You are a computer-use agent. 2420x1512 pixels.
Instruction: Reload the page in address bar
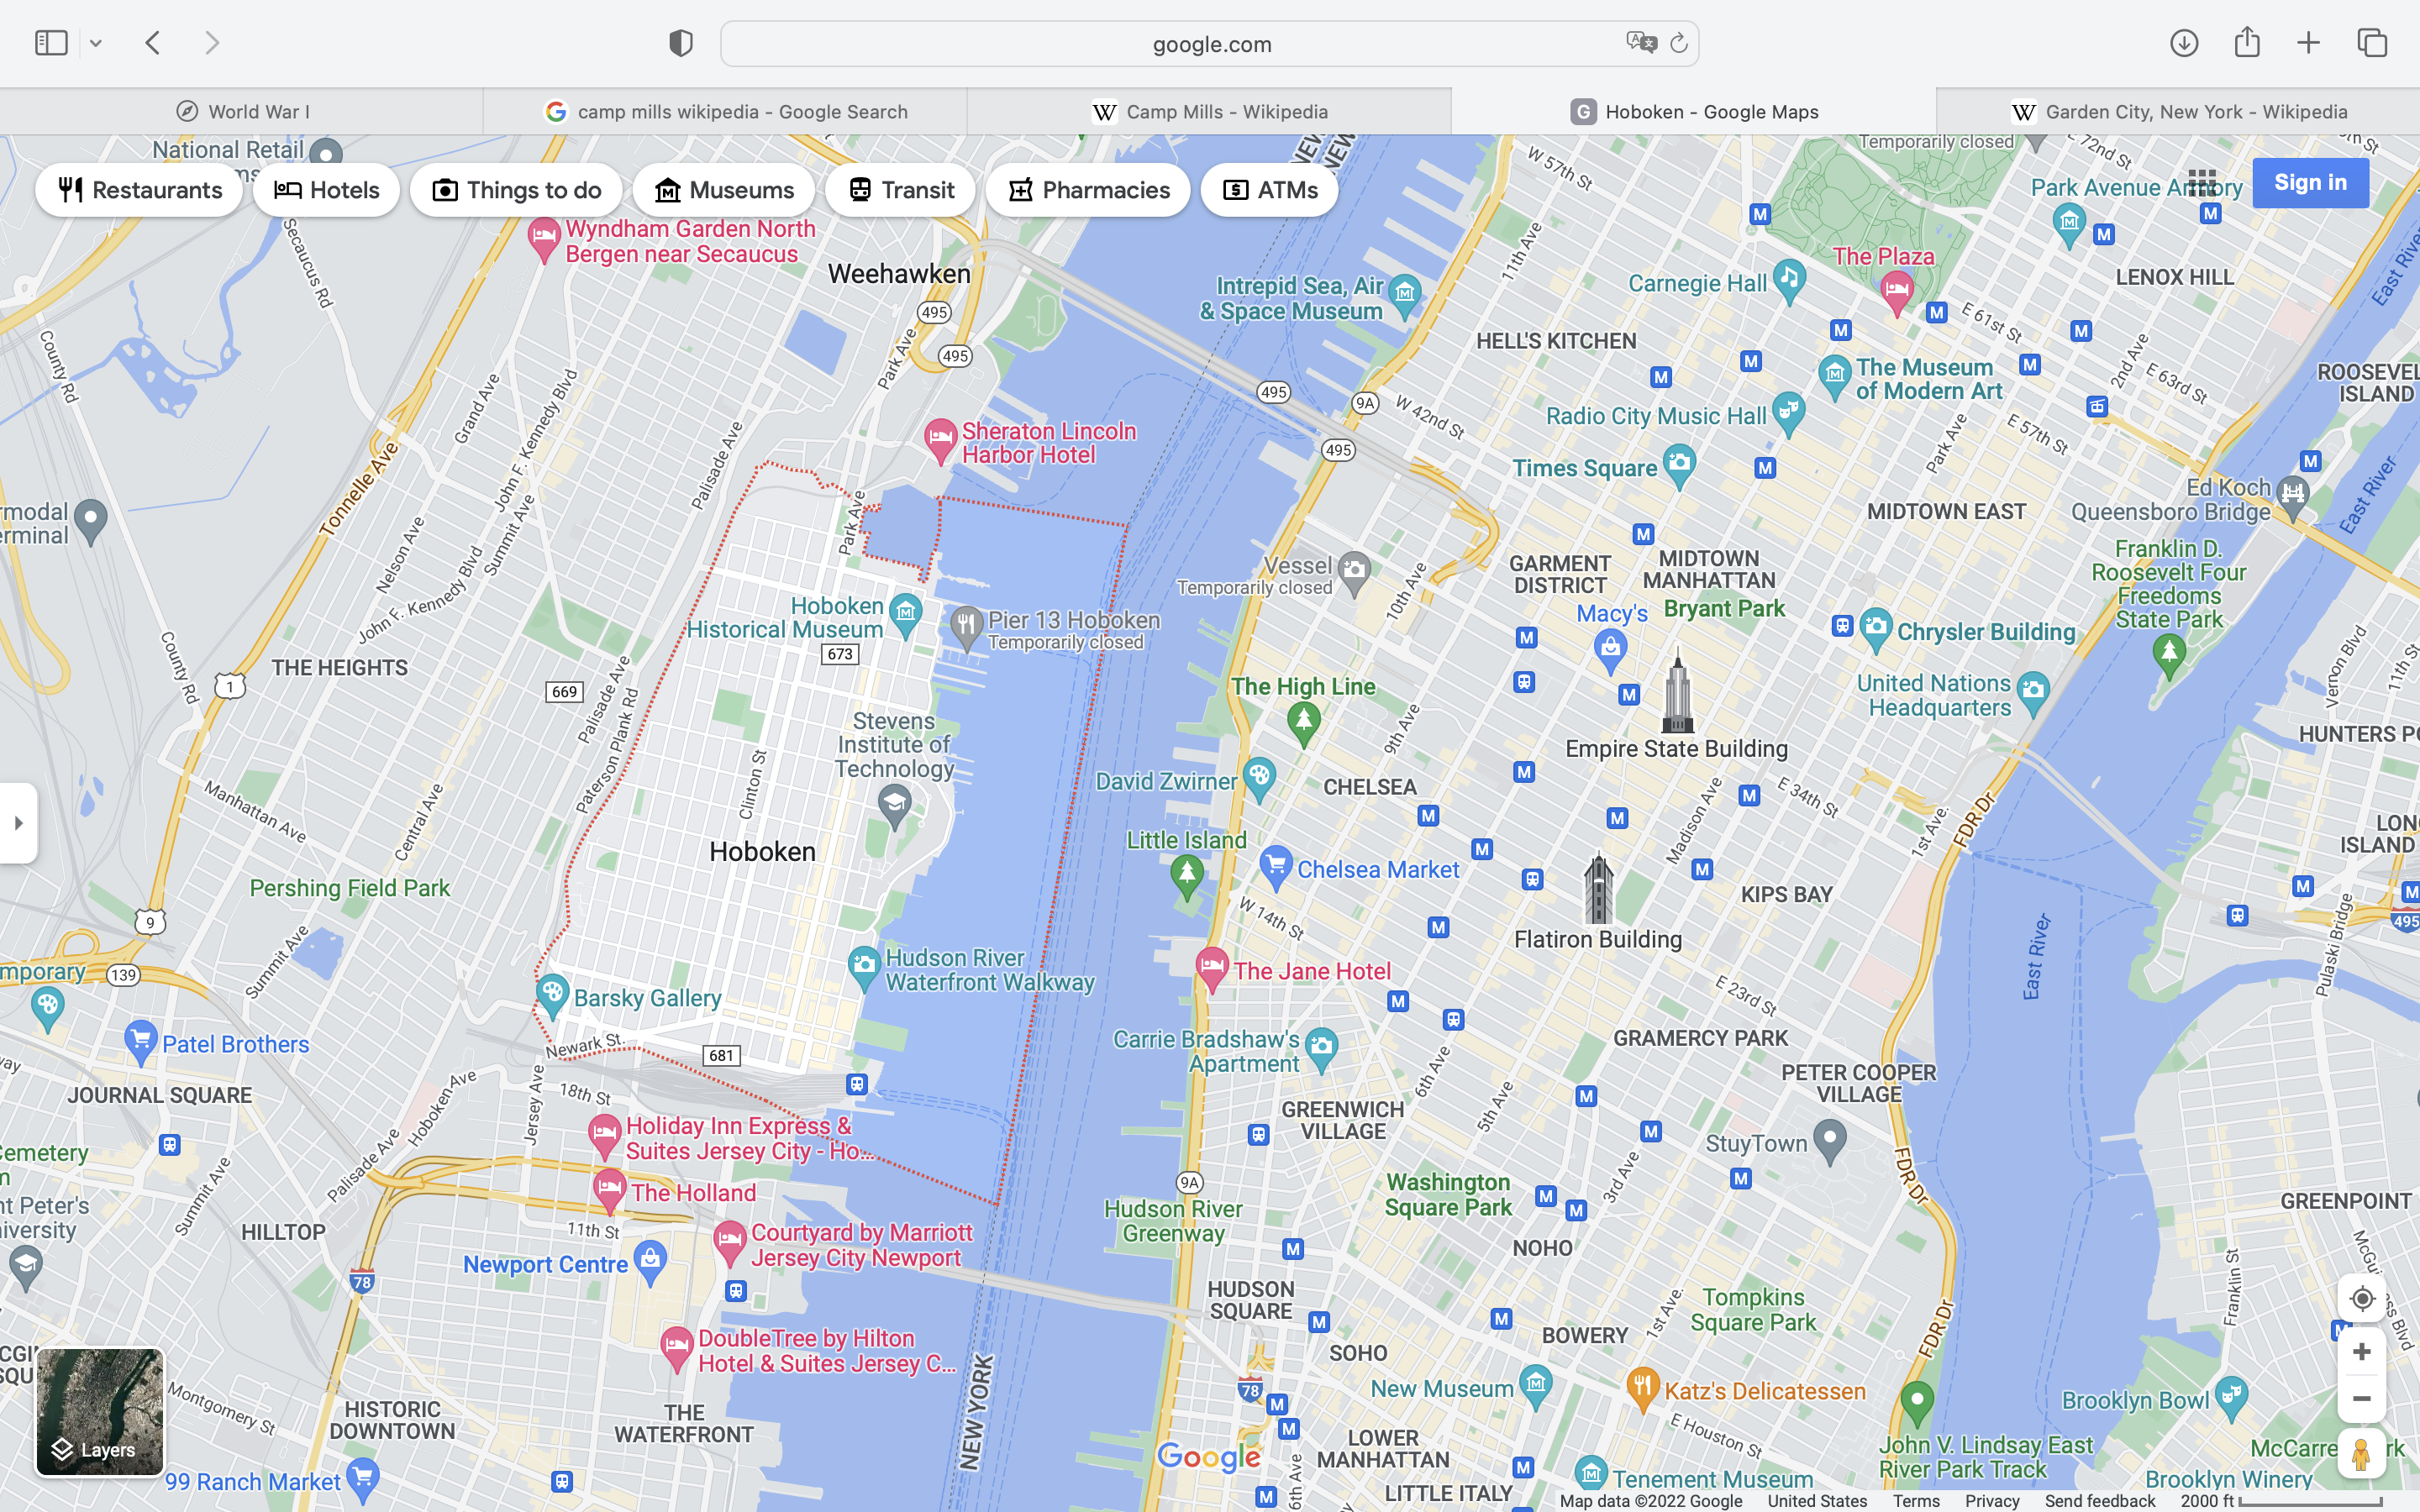click(1679, 43)
